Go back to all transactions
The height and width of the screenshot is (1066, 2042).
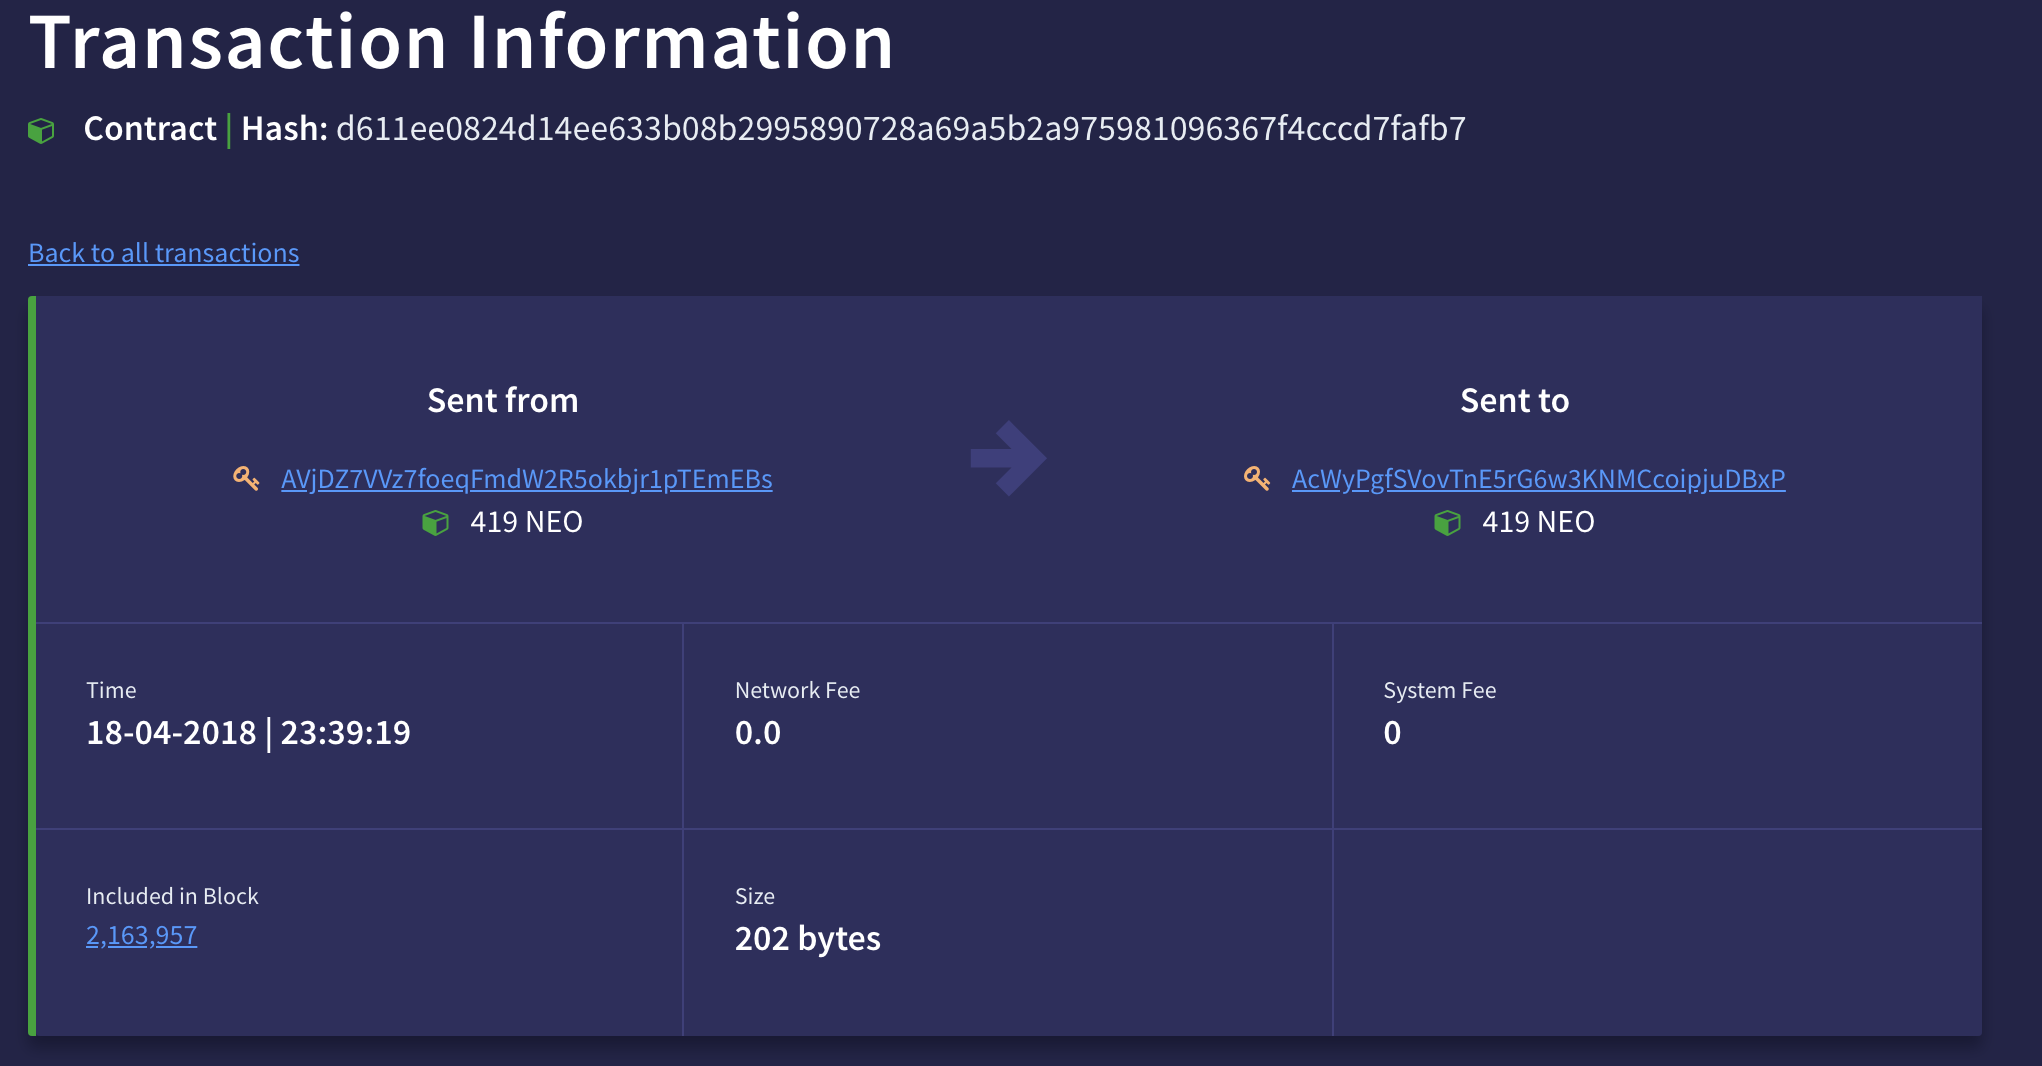tap(164, 253)
